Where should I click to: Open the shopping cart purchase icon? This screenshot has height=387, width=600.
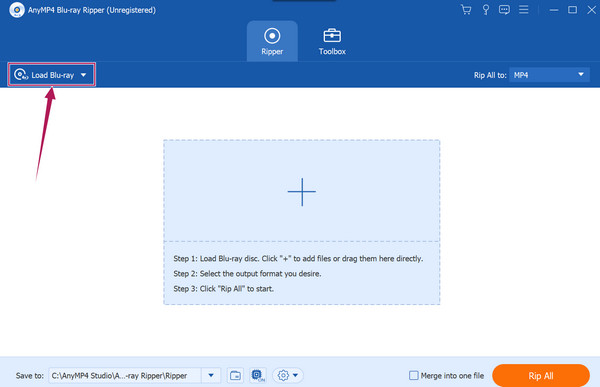(x=466, y=10)
